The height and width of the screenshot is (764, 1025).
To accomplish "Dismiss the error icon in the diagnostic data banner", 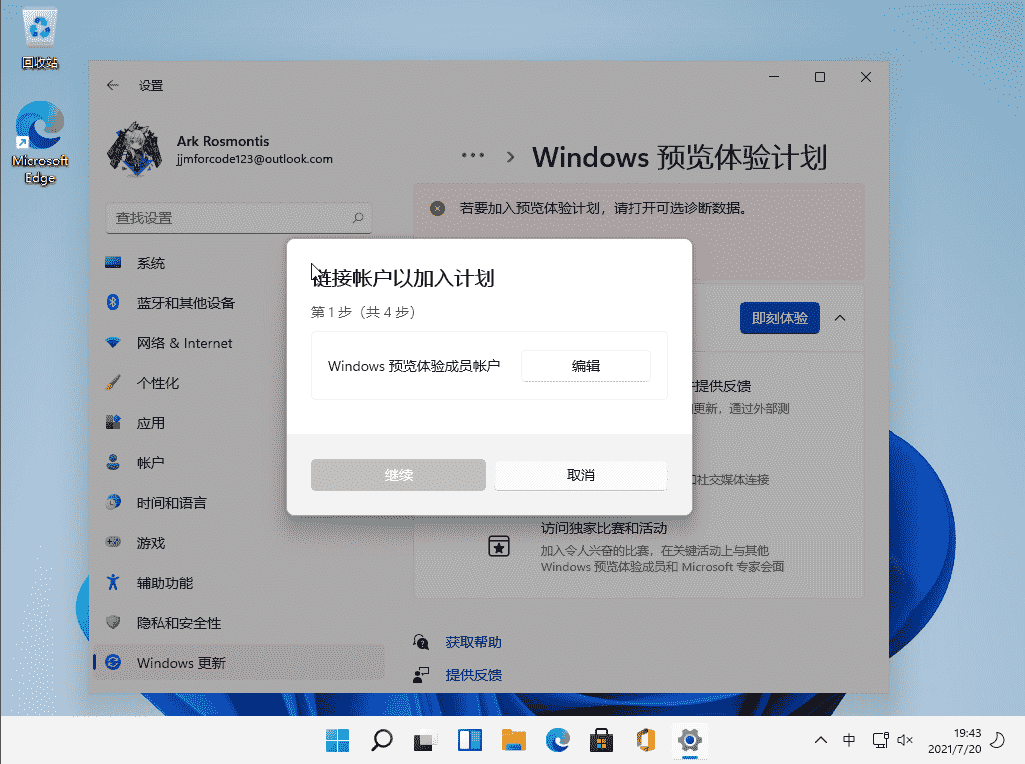I will click(x=437, y=208).
